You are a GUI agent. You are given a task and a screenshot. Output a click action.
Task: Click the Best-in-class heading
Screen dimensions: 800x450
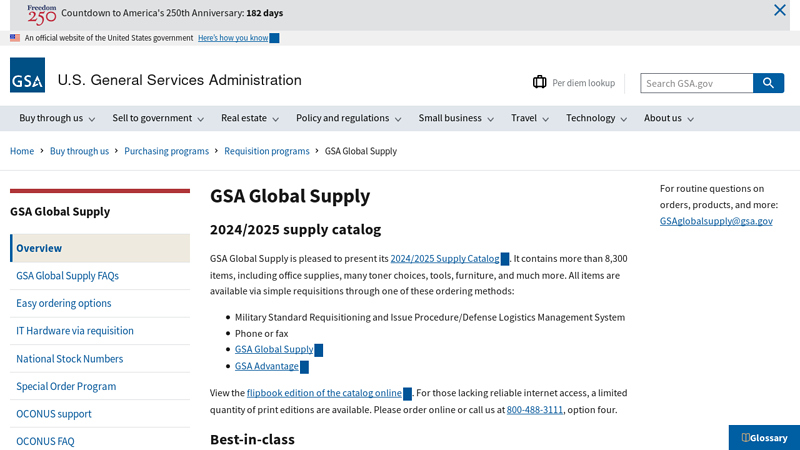click(253, 439)
